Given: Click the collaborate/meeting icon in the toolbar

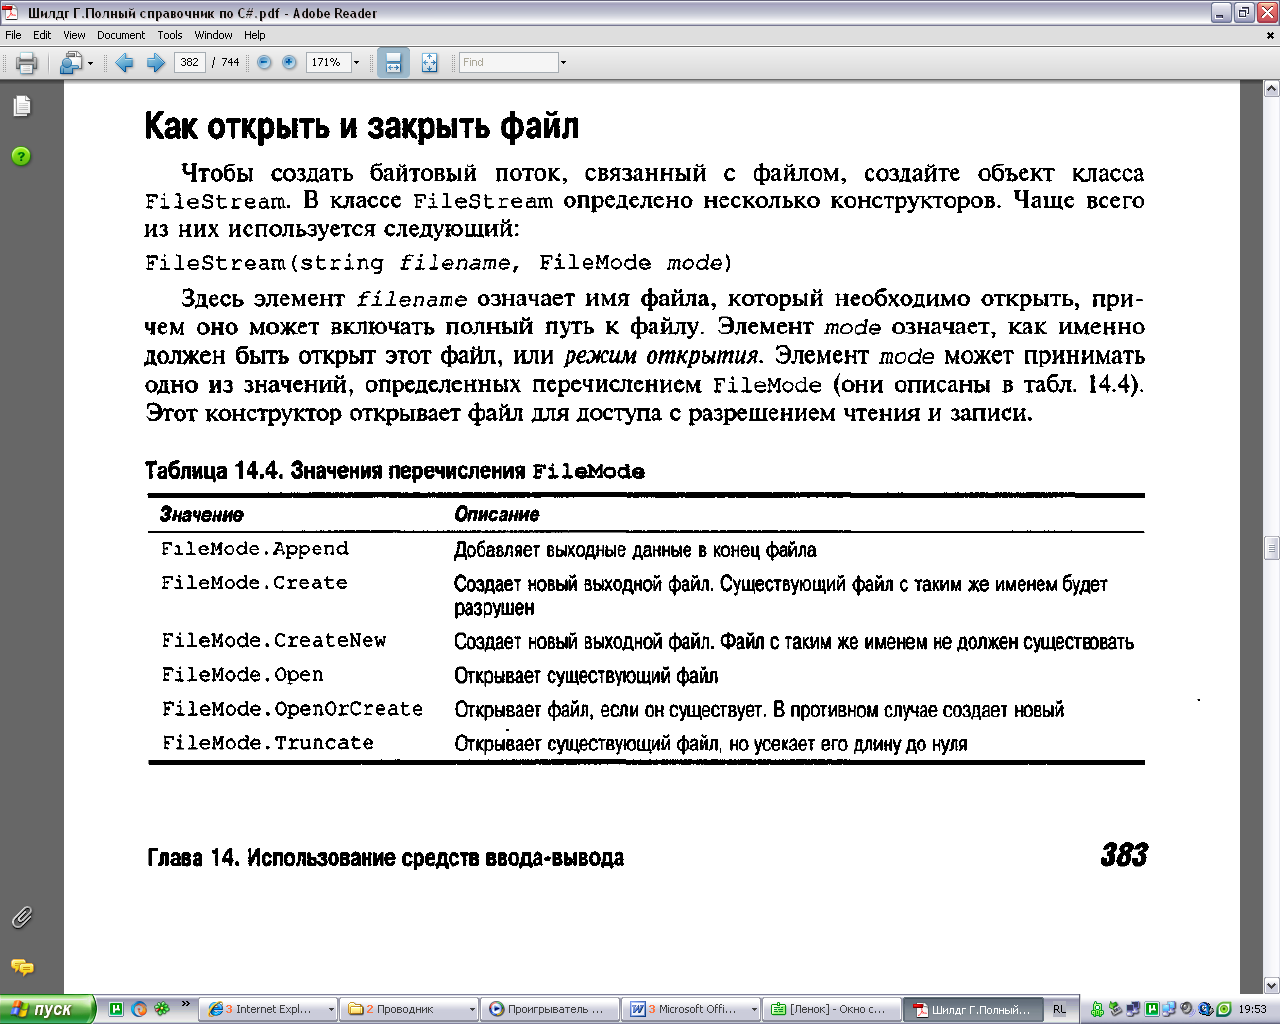Looking at the screenshot, I should (70, 63).
